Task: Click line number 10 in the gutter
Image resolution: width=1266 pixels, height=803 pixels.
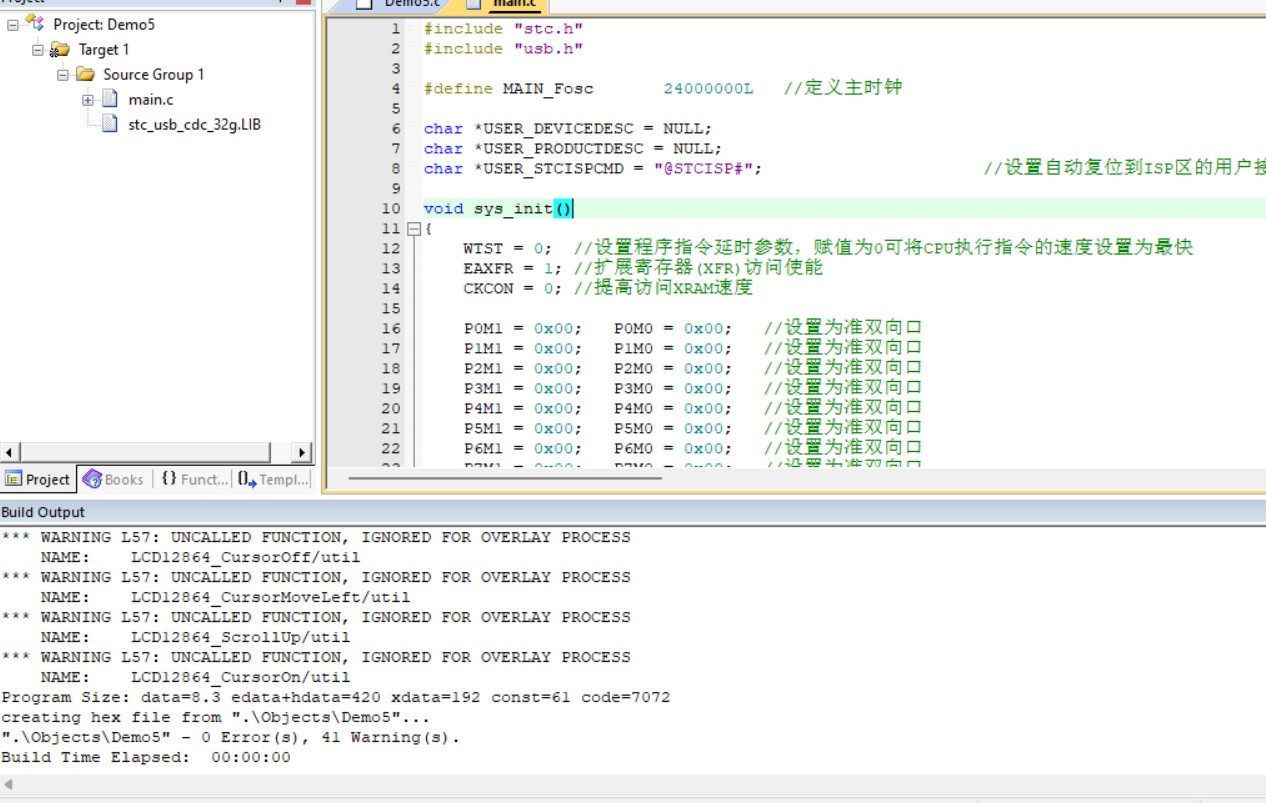Action: (391, 209)
